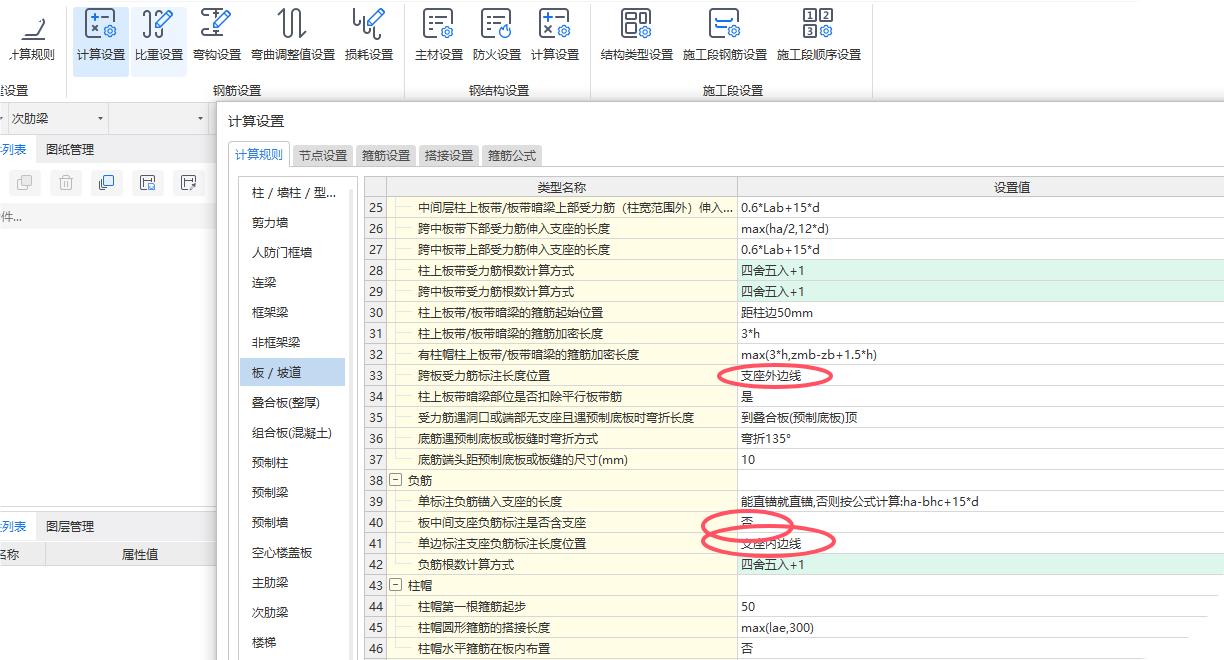The width and height of the screenshot is (1224, 660).
Task: Select 预制墙 in the category list
Action: tap(293, 522)
